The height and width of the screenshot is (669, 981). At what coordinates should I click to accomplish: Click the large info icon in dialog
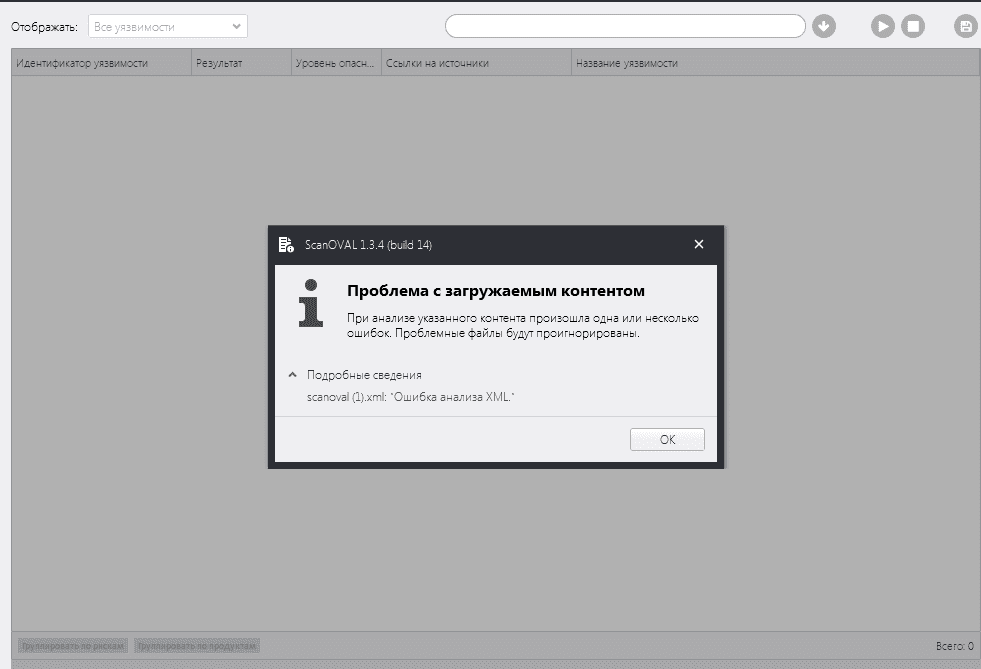click(x=312, y=303)
